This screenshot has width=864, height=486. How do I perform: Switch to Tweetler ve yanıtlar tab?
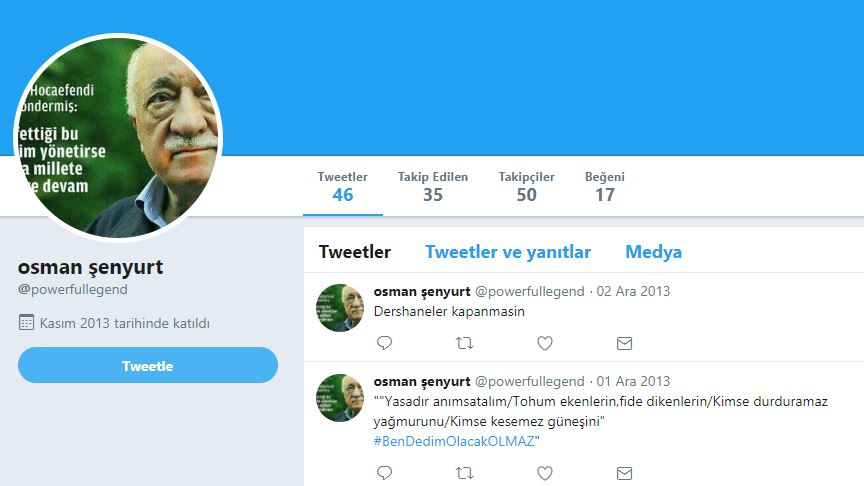tap(507, 252)
